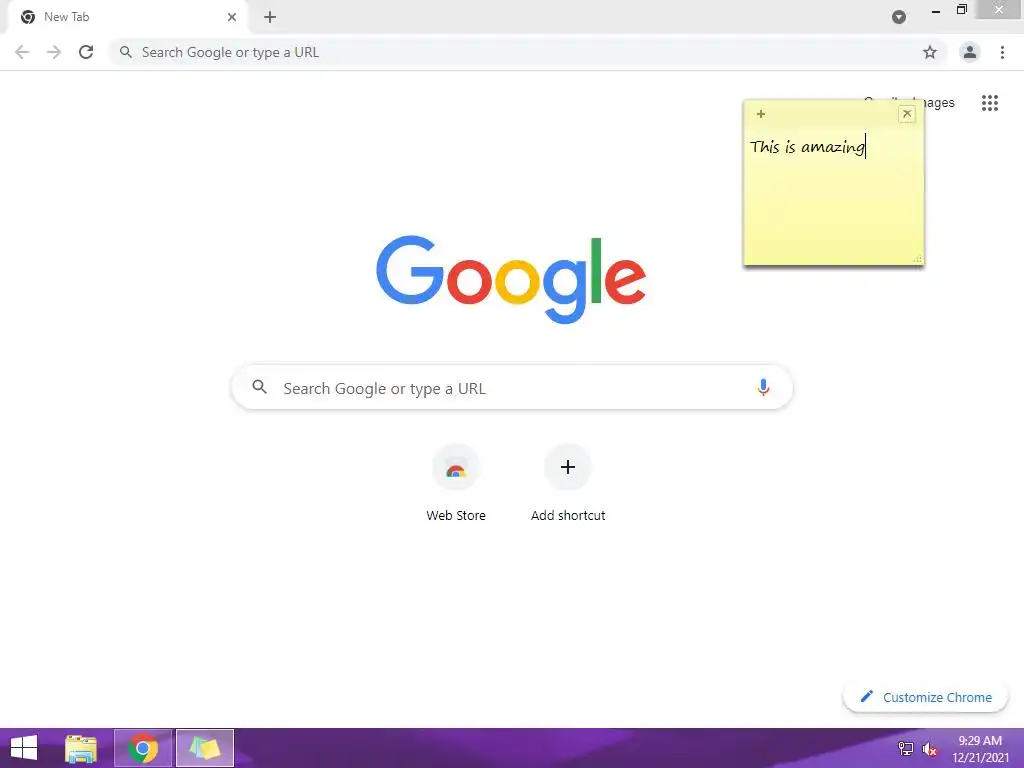Click the Add shortcut label text
Screen dimensions: 1024x768
point(568,515)
